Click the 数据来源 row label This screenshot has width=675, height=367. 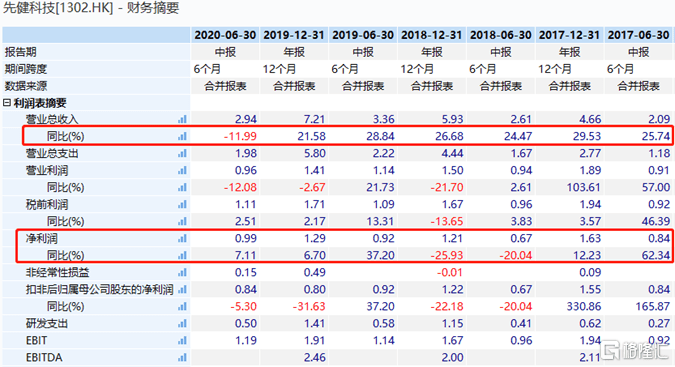point(25,86)
